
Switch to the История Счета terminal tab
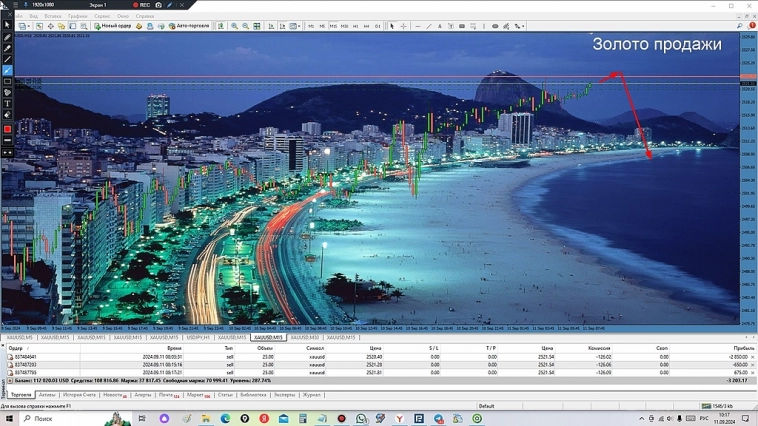[x=79, y=395]
